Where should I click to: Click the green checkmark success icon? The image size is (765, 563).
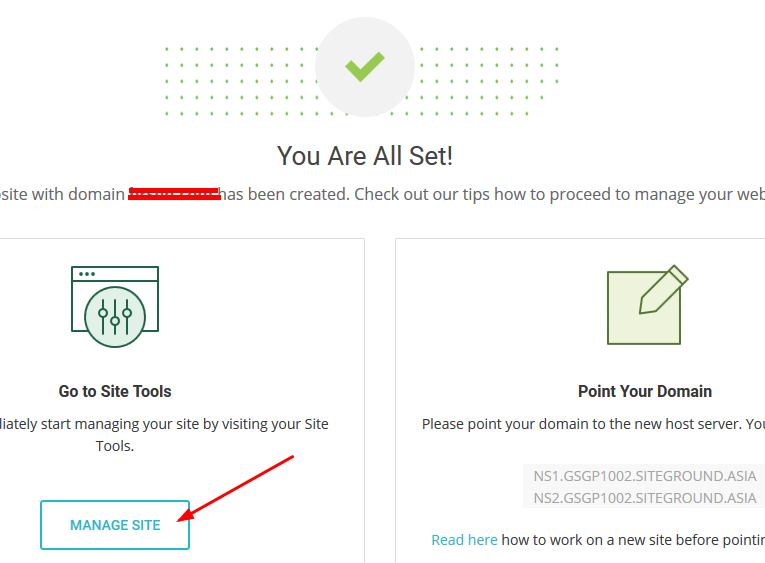pyautogui.click(x=365, y=67)
